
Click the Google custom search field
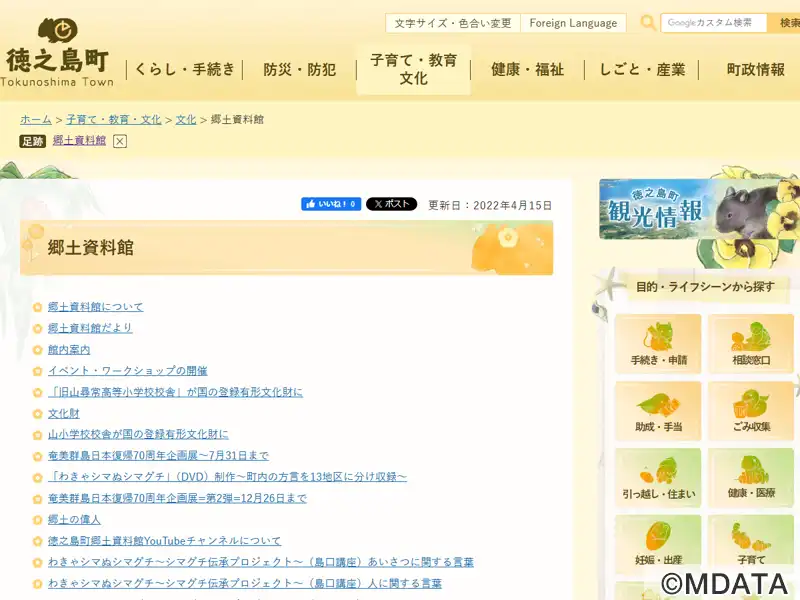tap(714, 23)
